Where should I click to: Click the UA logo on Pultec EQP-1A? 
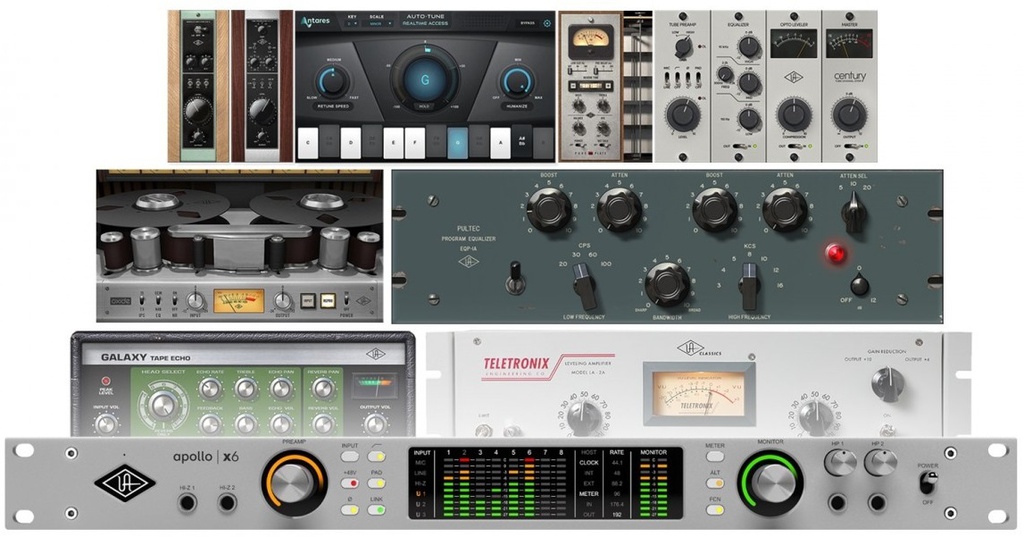point(468,261)
